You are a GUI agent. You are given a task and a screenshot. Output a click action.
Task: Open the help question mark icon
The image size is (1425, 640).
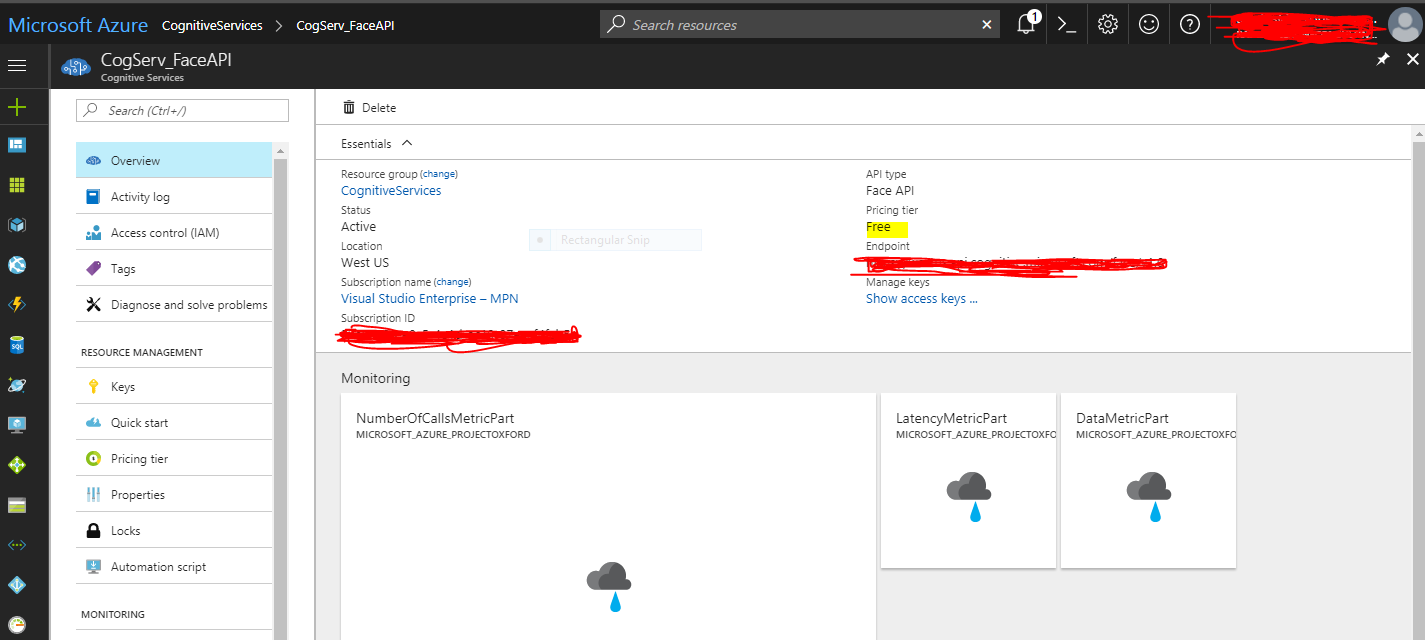(1190, 24)
